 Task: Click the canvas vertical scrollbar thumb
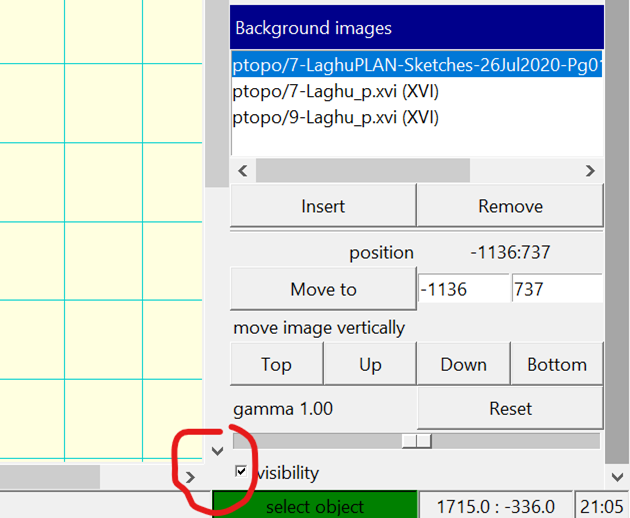point(217,93)
